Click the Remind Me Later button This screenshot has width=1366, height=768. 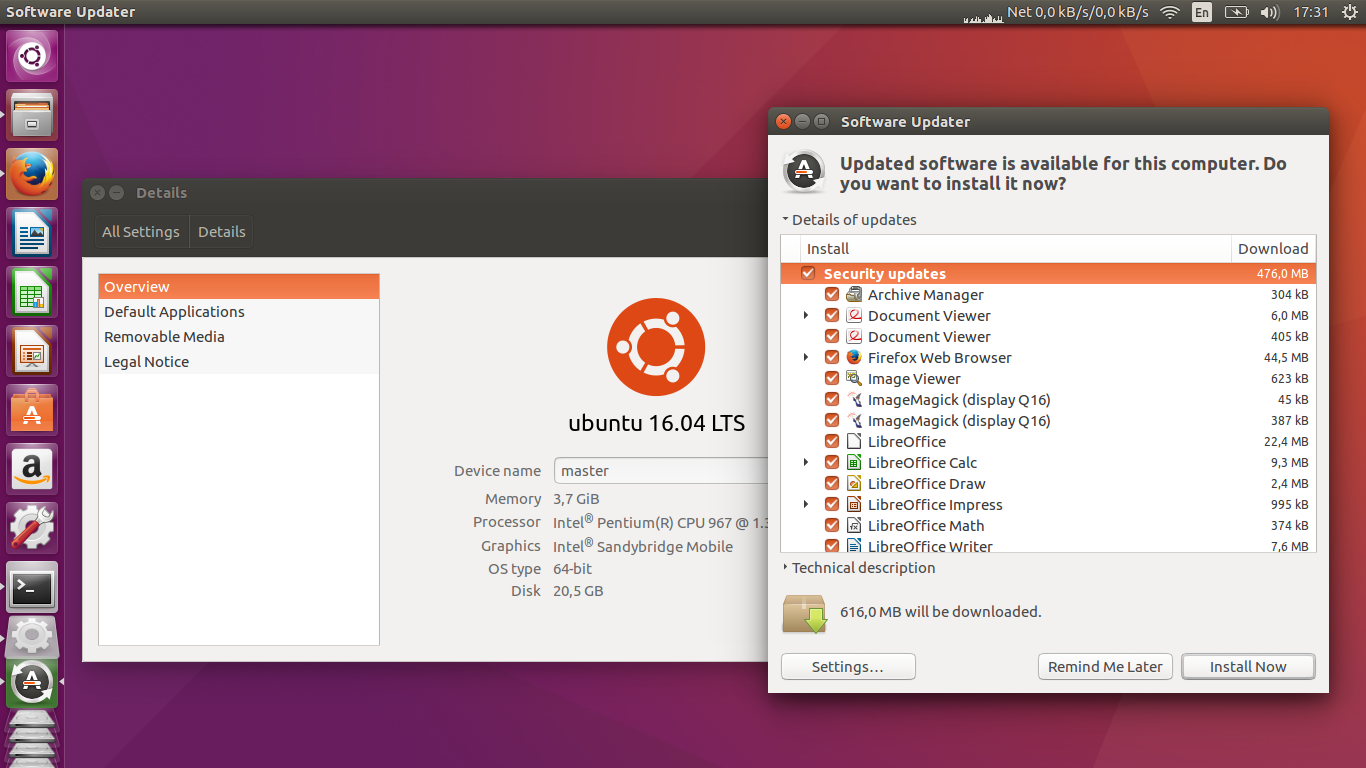[1105, 667]
